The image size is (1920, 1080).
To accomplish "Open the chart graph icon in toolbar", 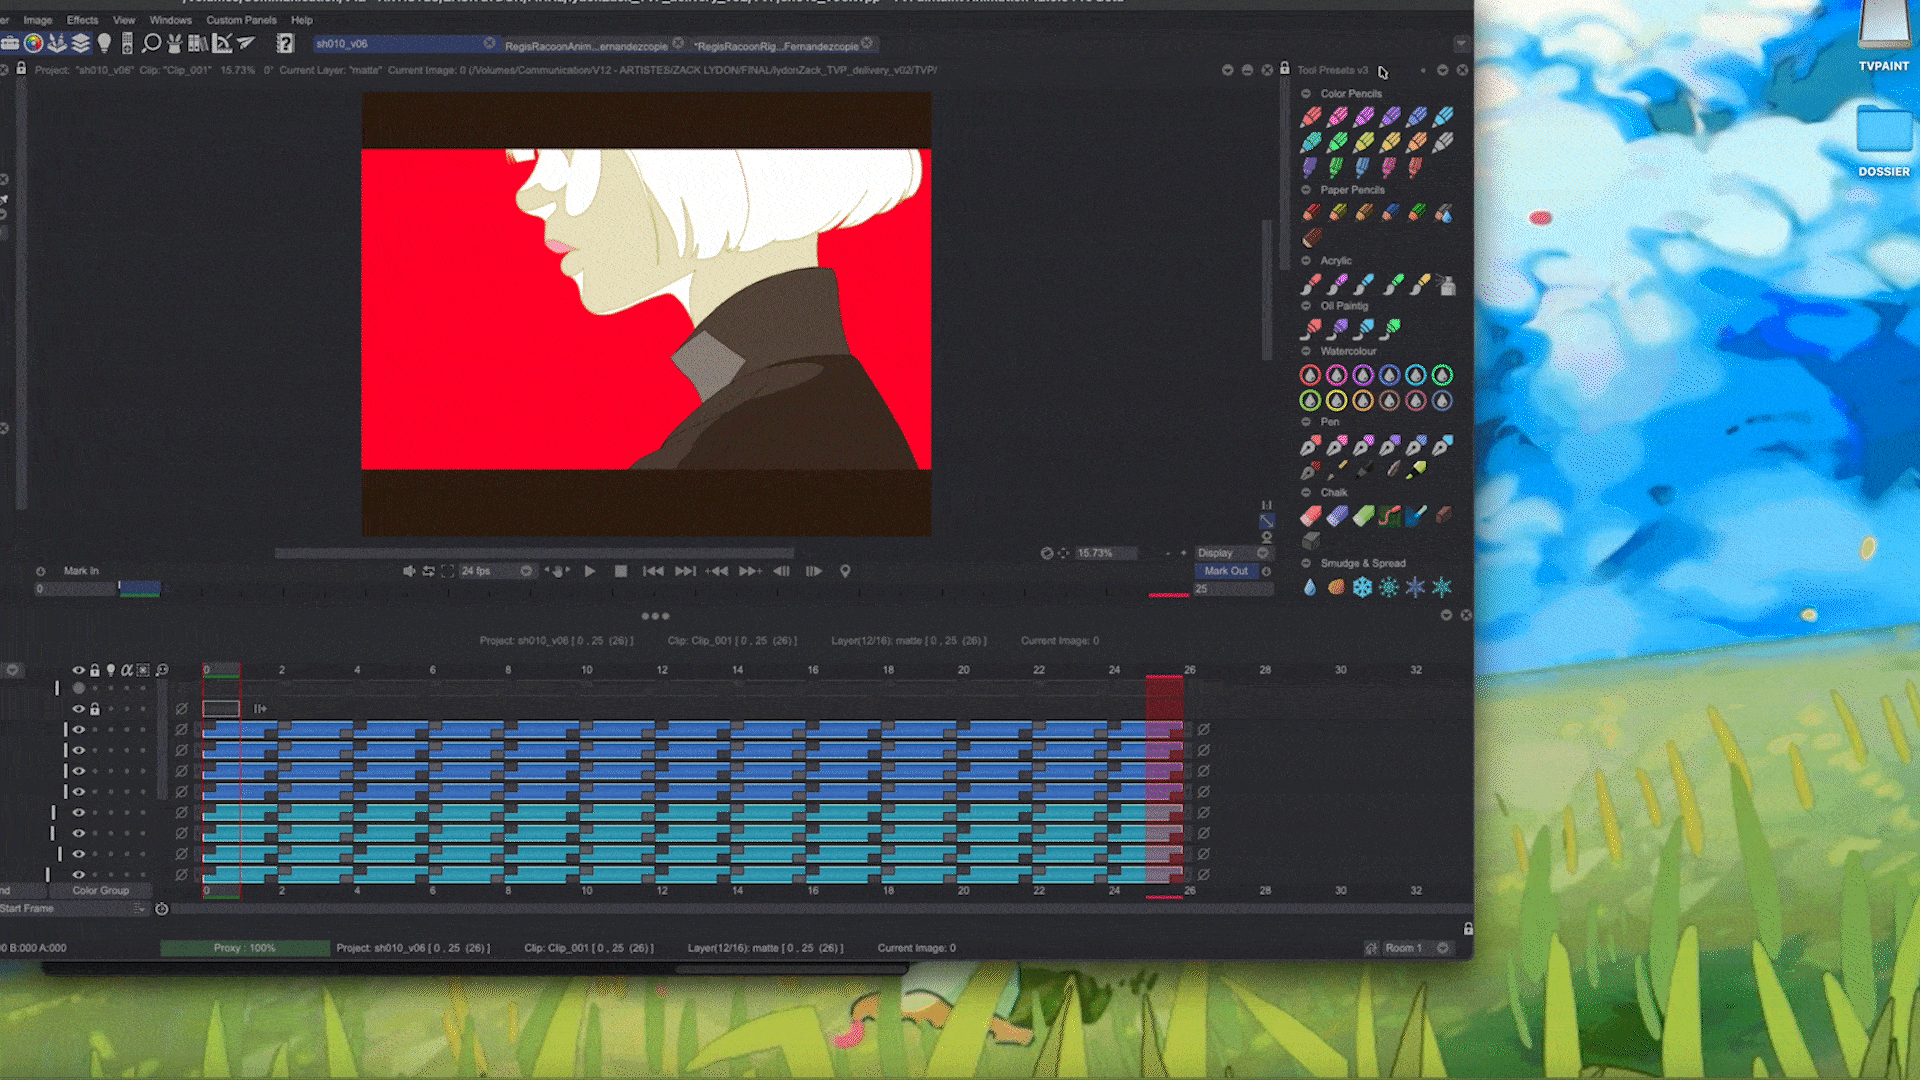I will tap(222, 43).
